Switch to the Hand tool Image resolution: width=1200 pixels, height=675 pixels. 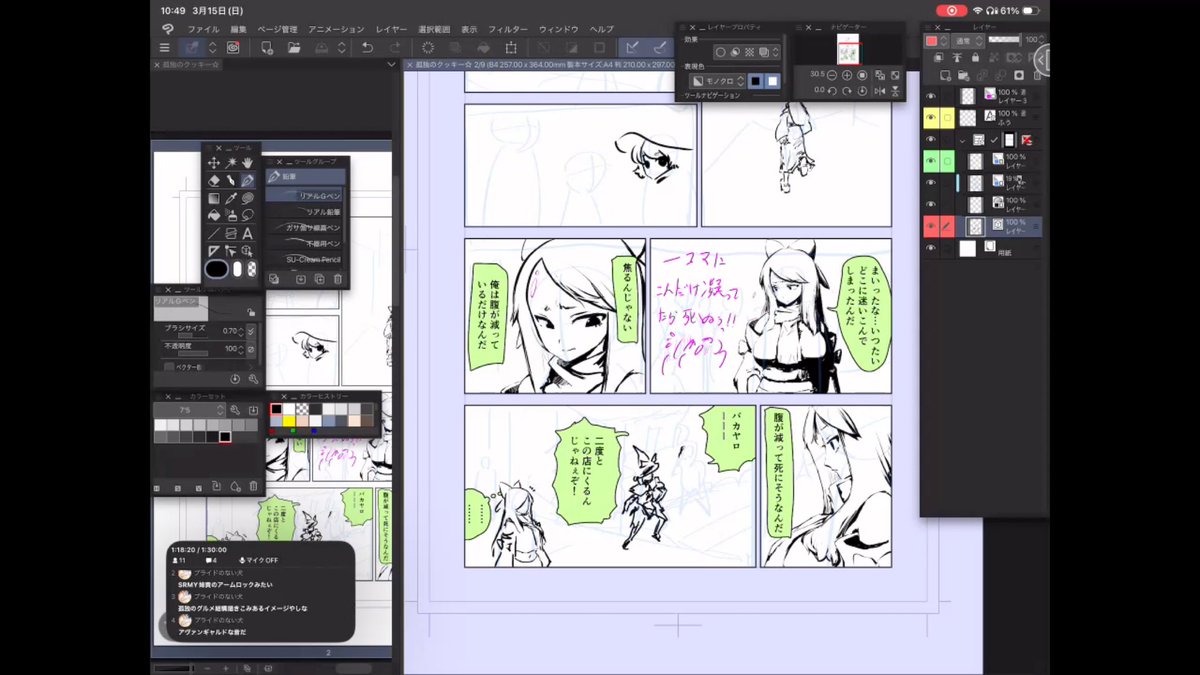coord(248,162)
